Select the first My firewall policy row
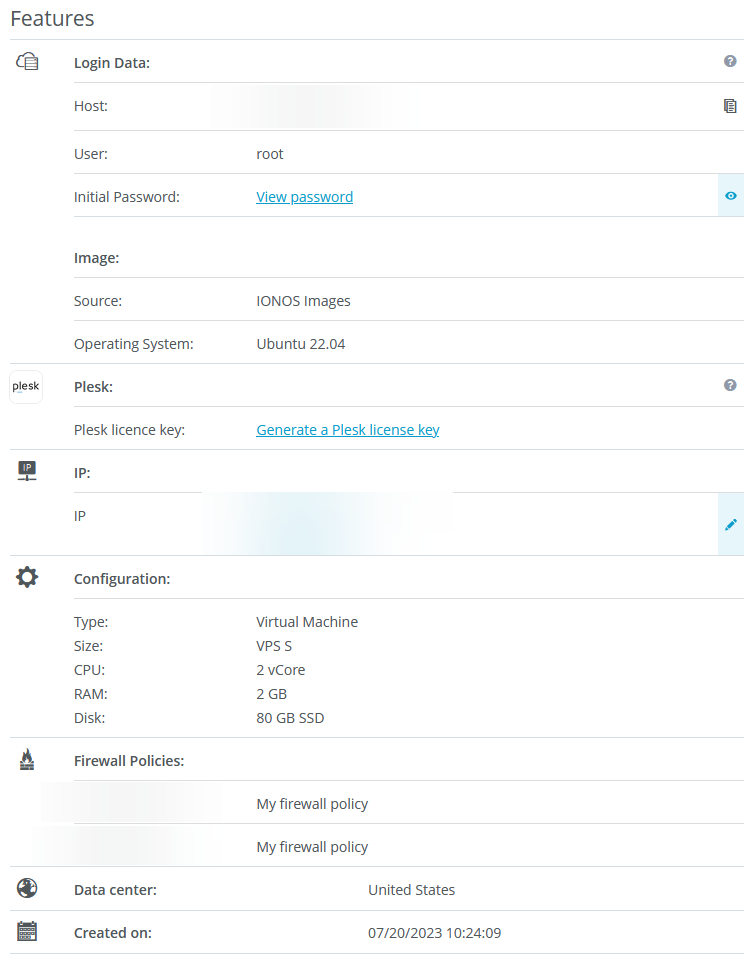 click(x=312, y=804)
